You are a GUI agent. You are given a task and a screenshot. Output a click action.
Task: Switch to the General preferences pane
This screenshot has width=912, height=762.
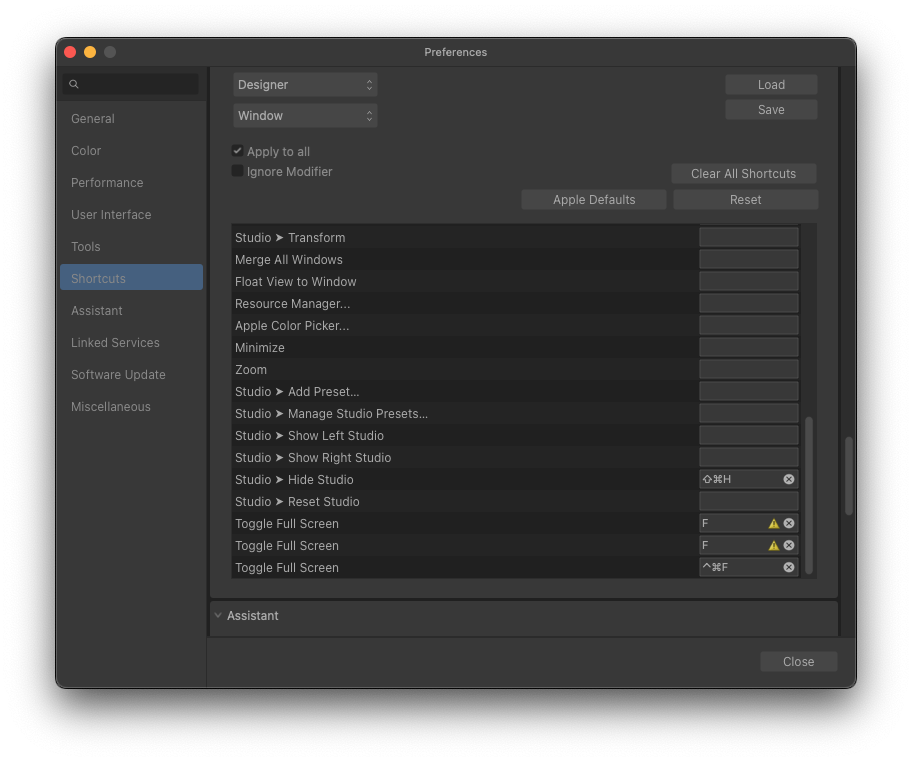click(x=92, y=118)
